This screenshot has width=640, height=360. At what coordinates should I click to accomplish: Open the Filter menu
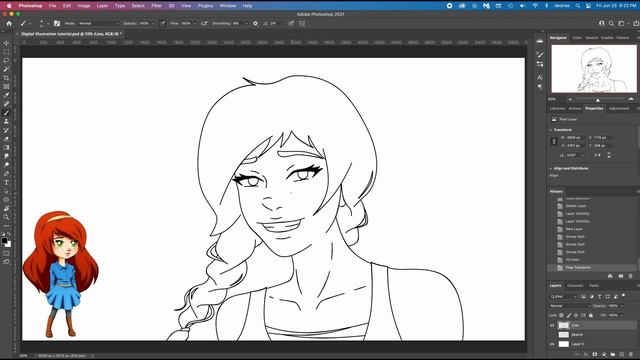(x=156, y=6)
